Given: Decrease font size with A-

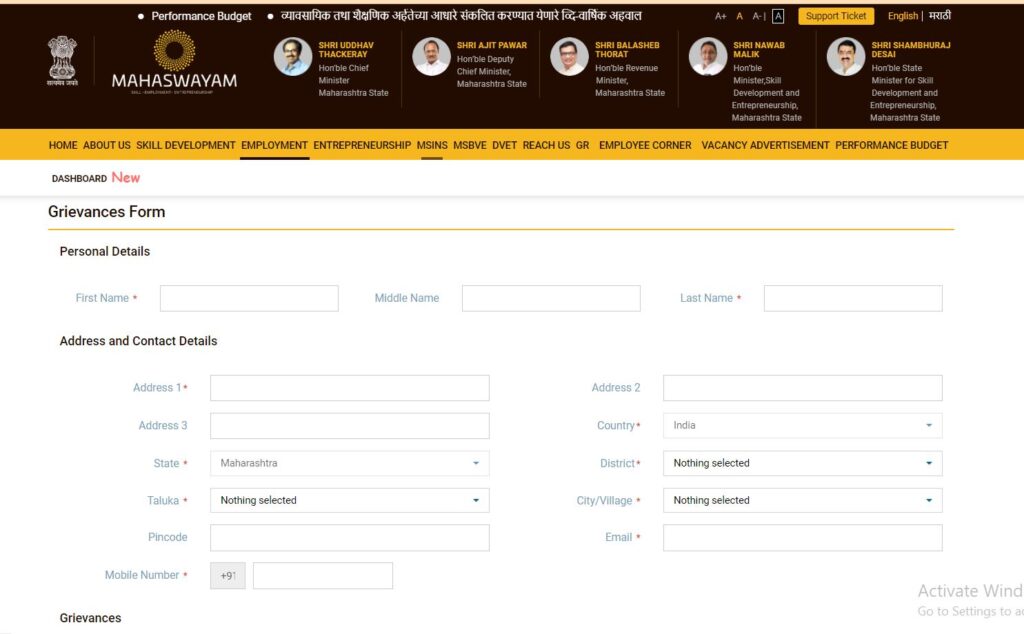Looking at the screenshot, I should tap(758, 16).
